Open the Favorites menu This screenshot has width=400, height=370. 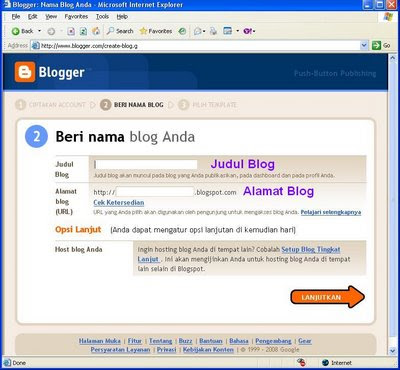(76, 16)
